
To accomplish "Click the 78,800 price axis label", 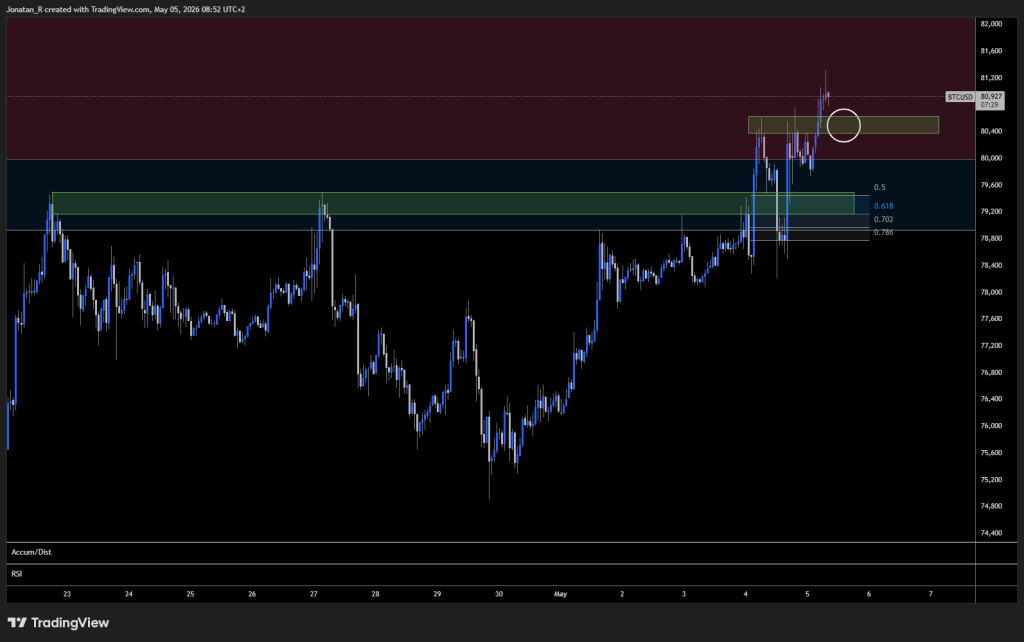I will (991, 238).
